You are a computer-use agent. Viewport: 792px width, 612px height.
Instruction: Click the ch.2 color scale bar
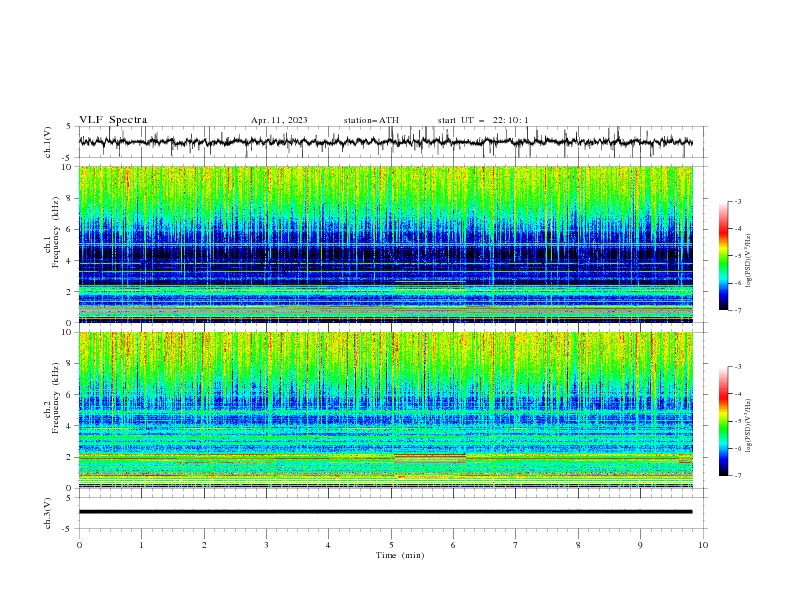coord(723,421)
